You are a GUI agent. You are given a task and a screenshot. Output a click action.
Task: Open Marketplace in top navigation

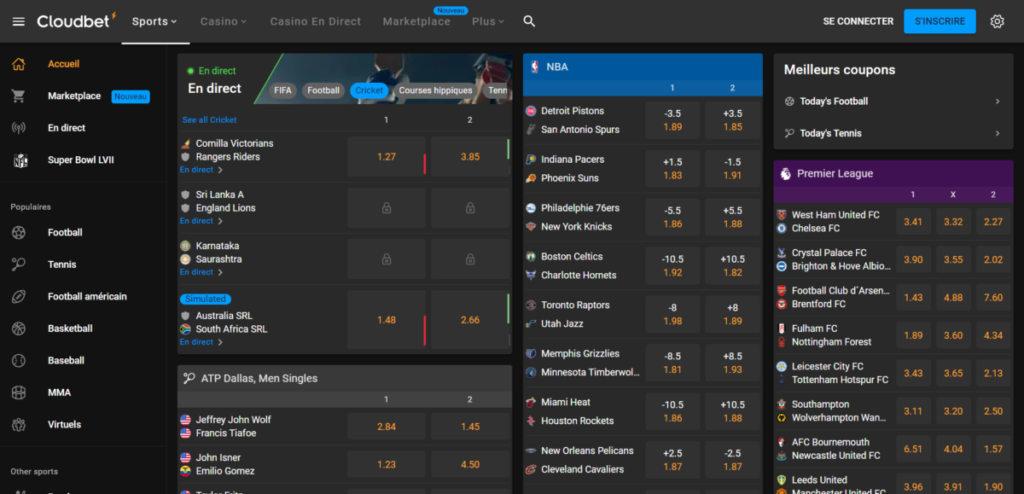coord(417,22)
